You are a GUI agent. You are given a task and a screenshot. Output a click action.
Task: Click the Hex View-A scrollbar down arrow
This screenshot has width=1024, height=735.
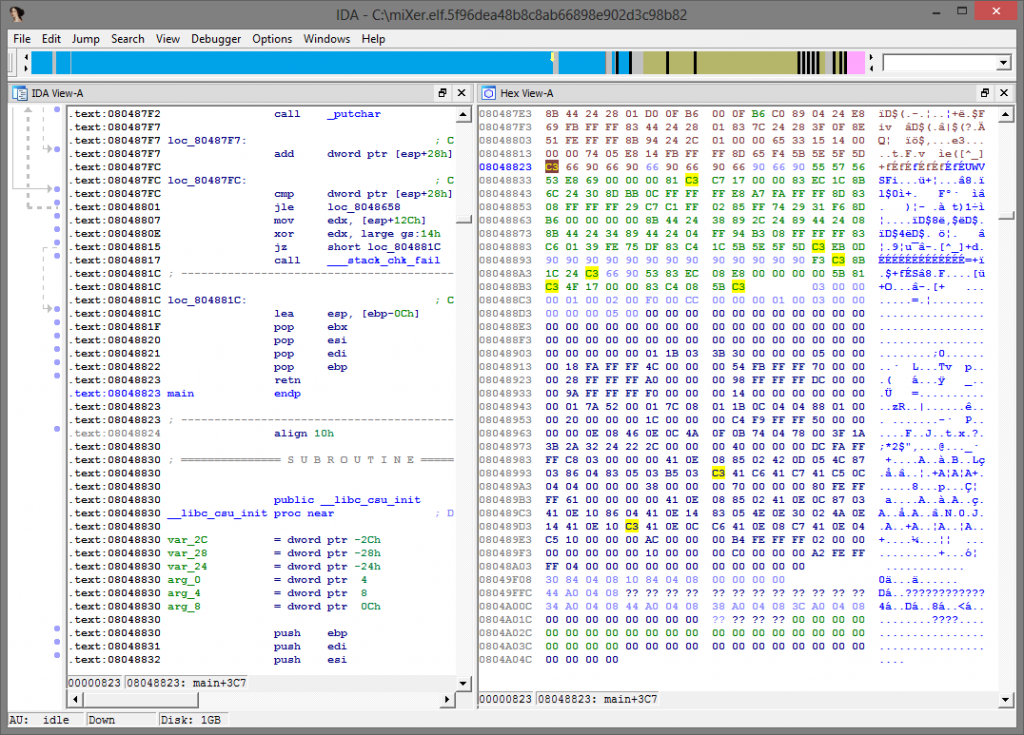coord(1006,700)
